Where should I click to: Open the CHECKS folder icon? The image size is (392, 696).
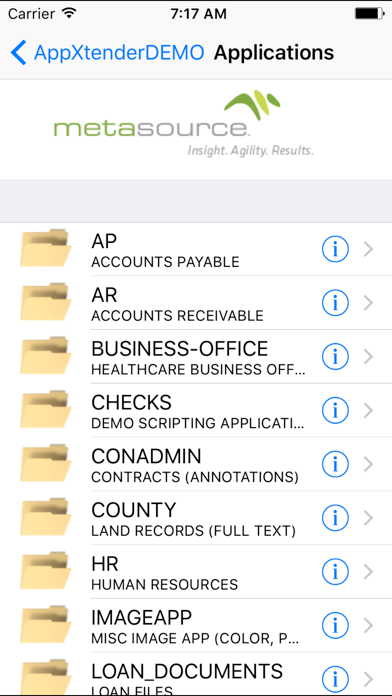pyautogui.click(x=45, y=410)
